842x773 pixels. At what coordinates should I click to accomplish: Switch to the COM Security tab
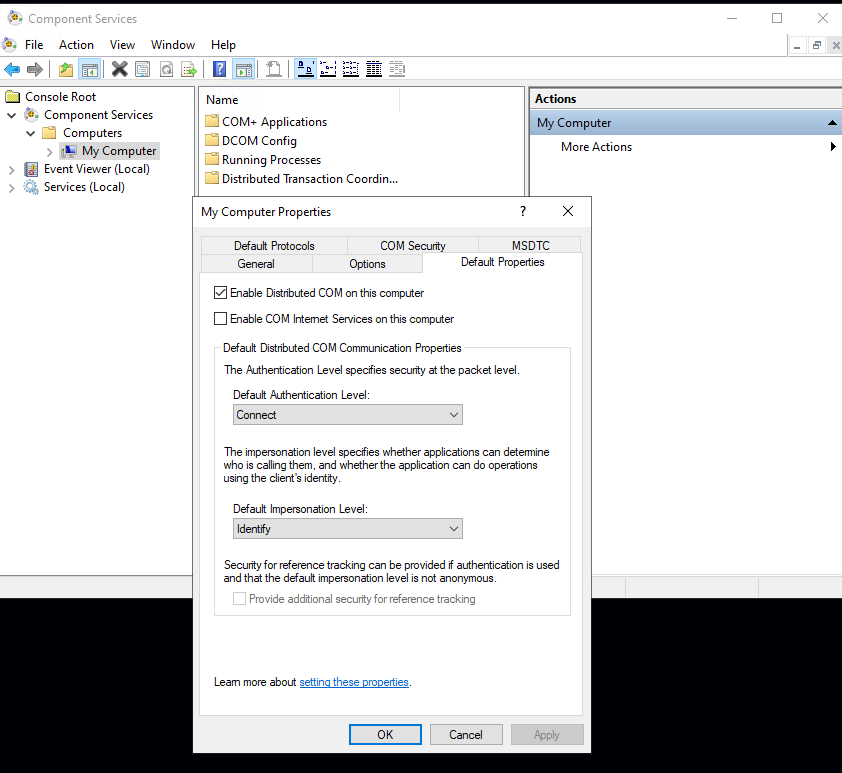coord(412,245)
